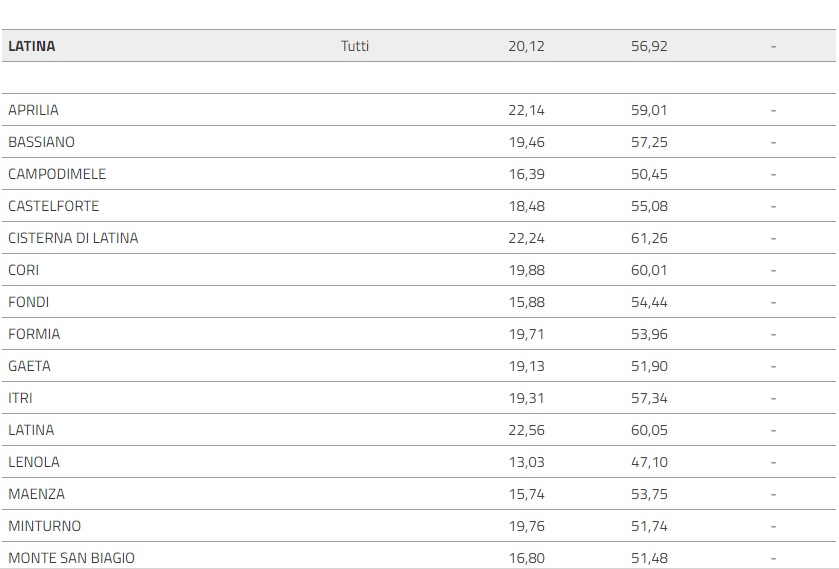Open the MONTE SAN BIAGIO entry

point(71,558)
